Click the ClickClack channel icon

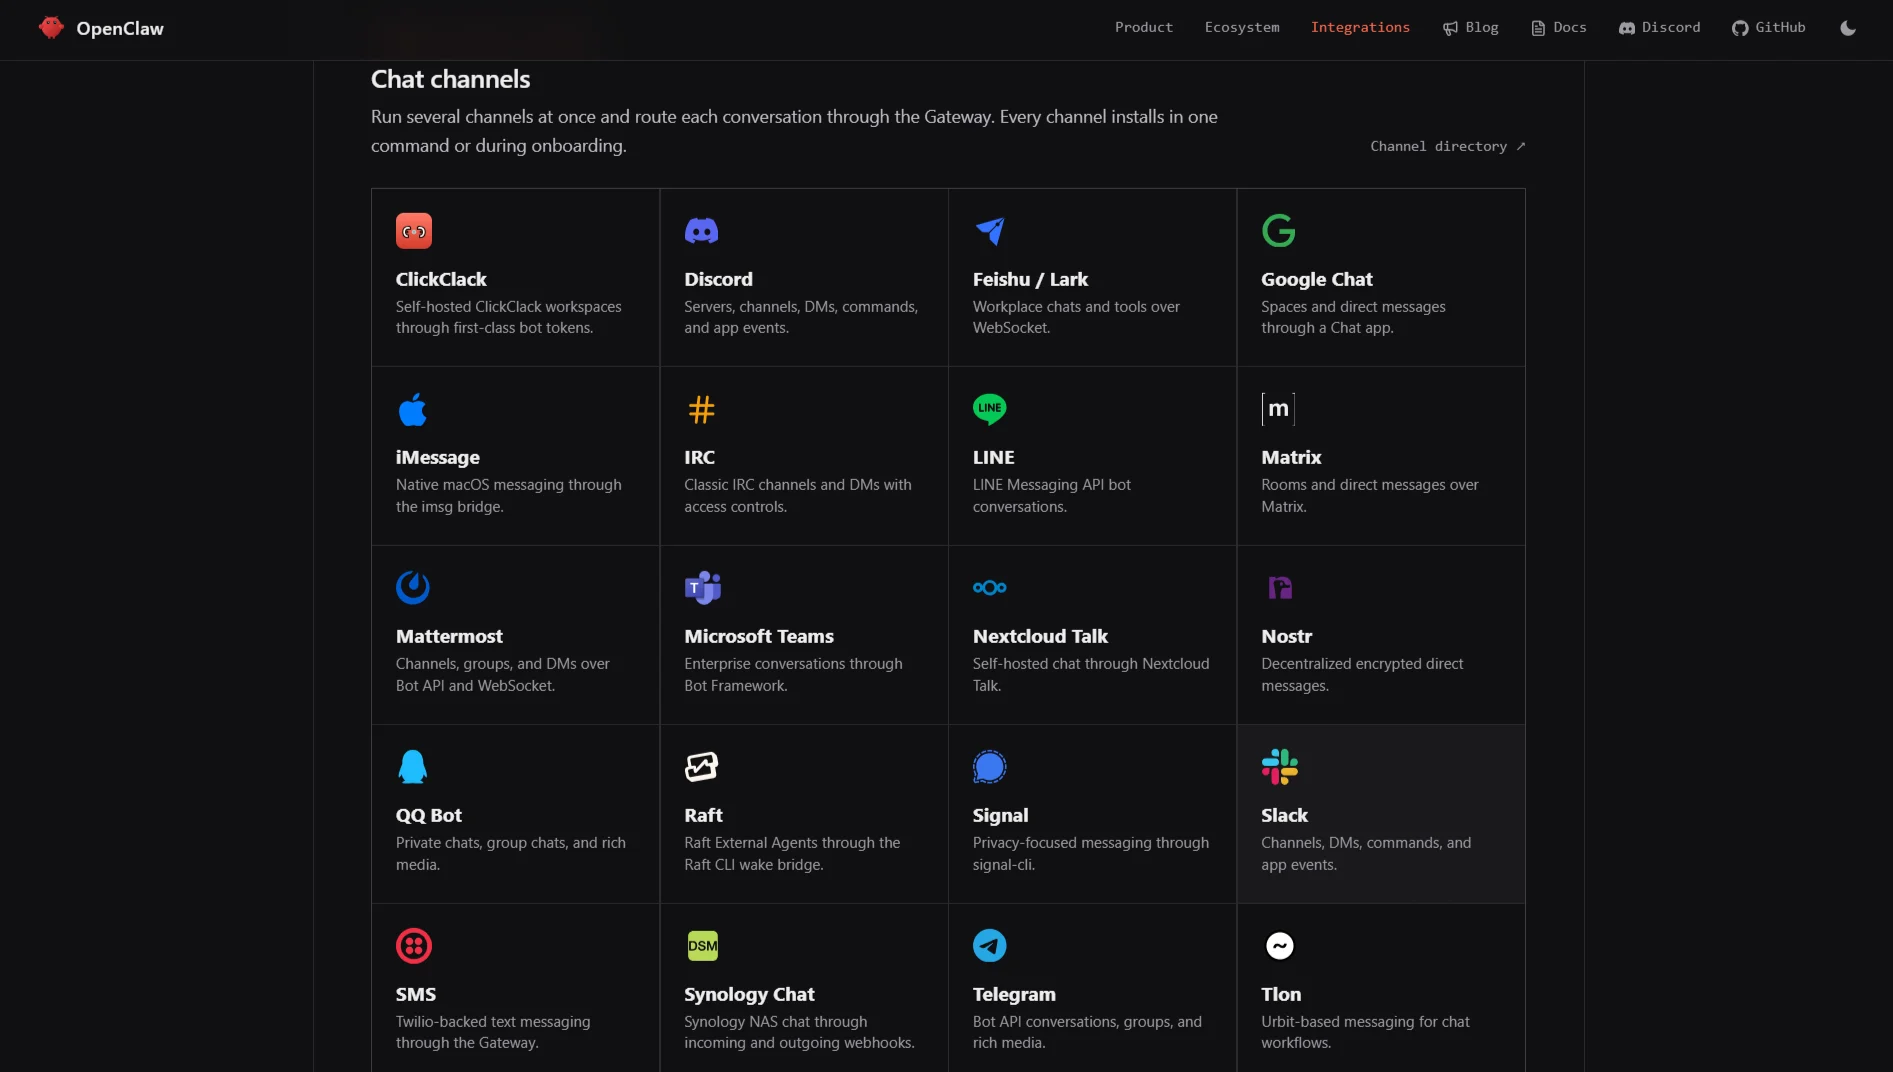[x=414, y=231]
